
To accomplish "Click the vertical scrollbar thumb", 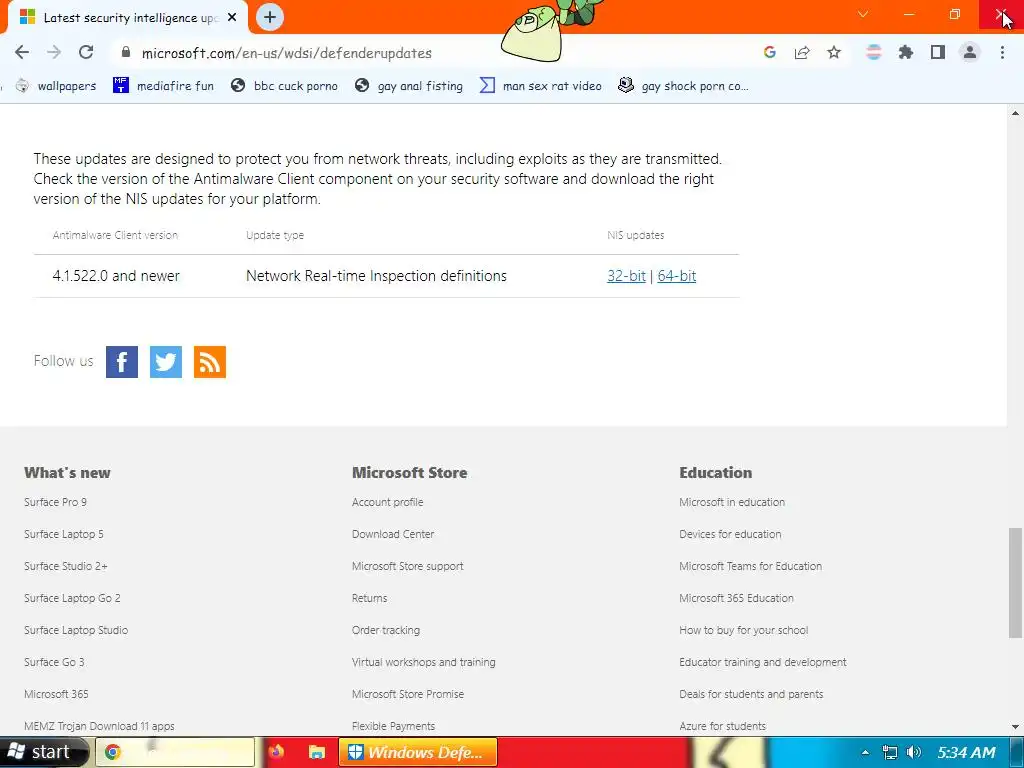I will (x=1016, y=583).
